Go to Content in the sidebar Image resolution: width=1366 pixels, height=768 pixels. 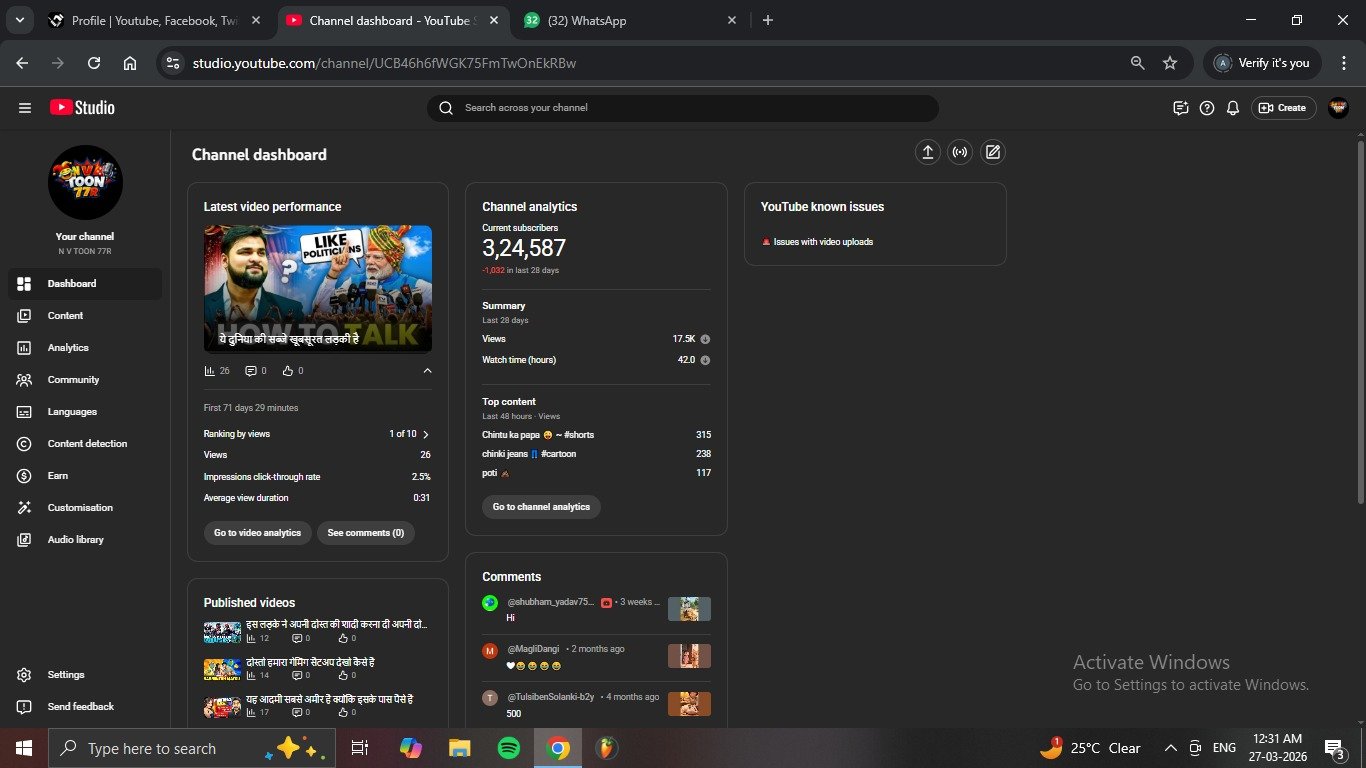[65, 316]
